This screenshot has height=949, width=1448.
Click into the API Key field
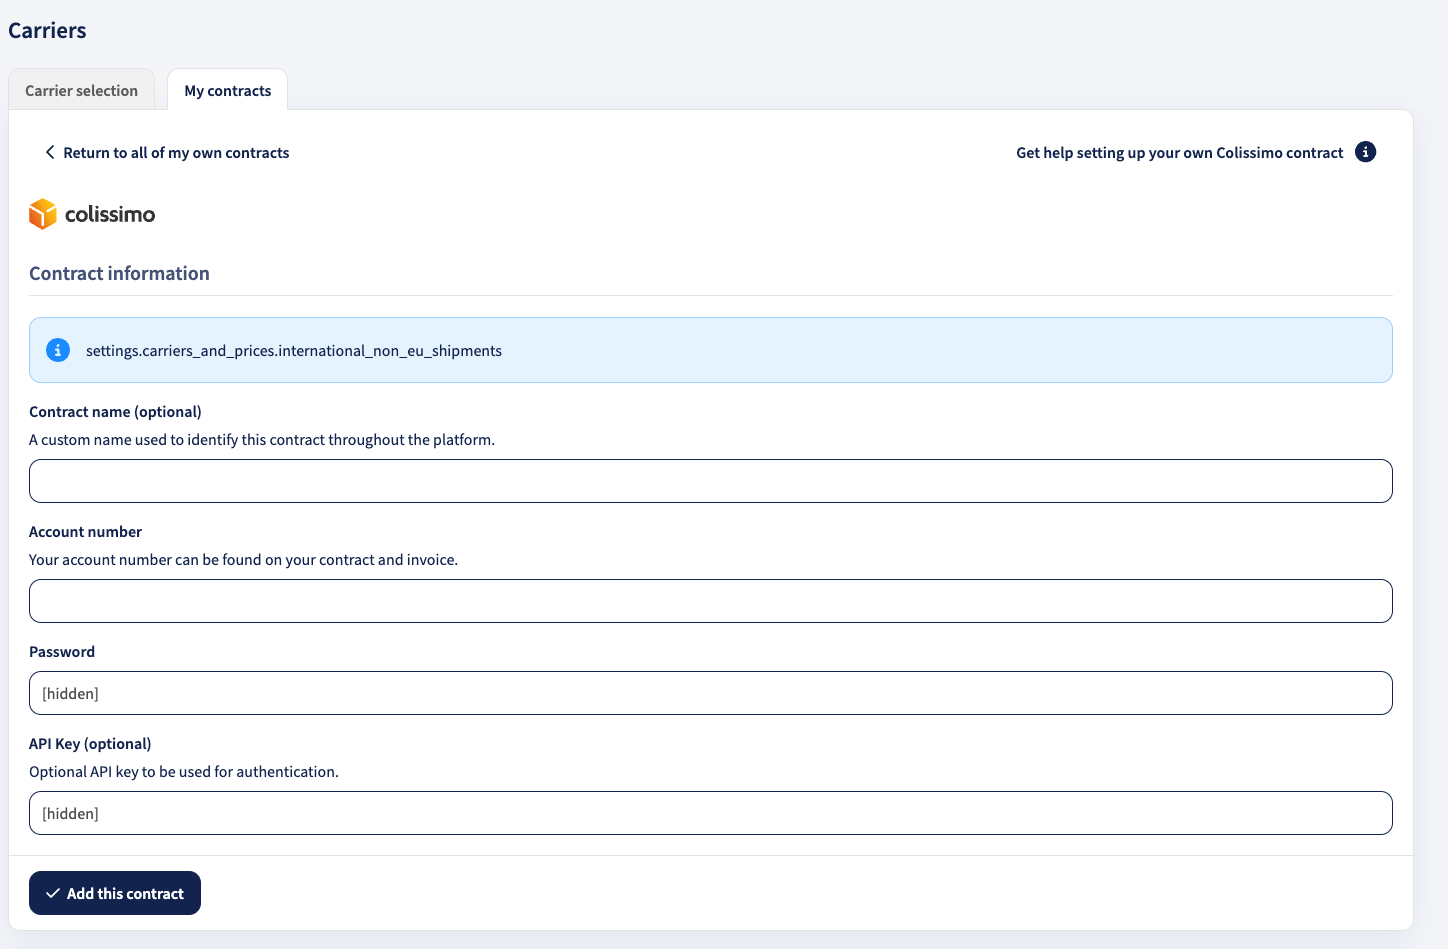point(711,813)
